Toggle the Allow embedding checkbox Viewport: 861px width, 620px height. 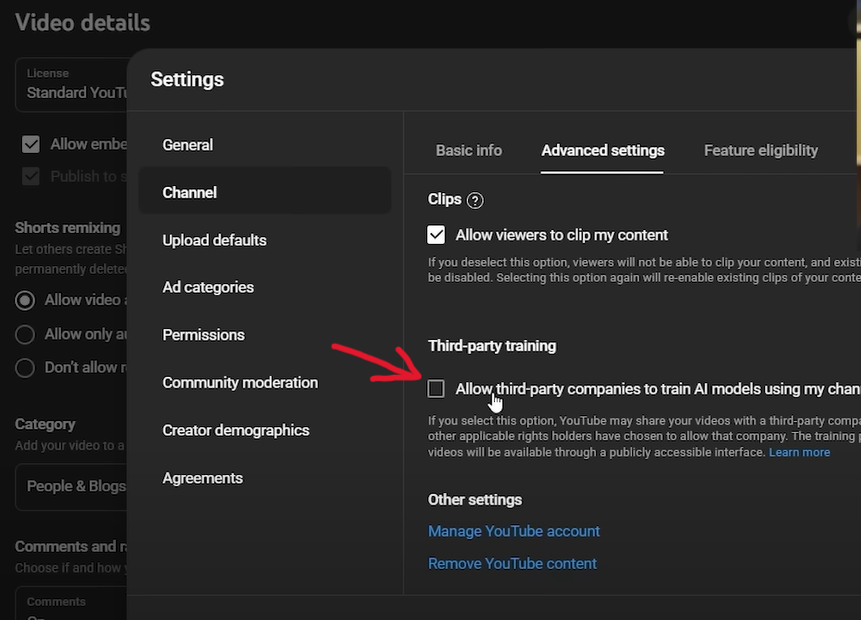coord(31,144)
